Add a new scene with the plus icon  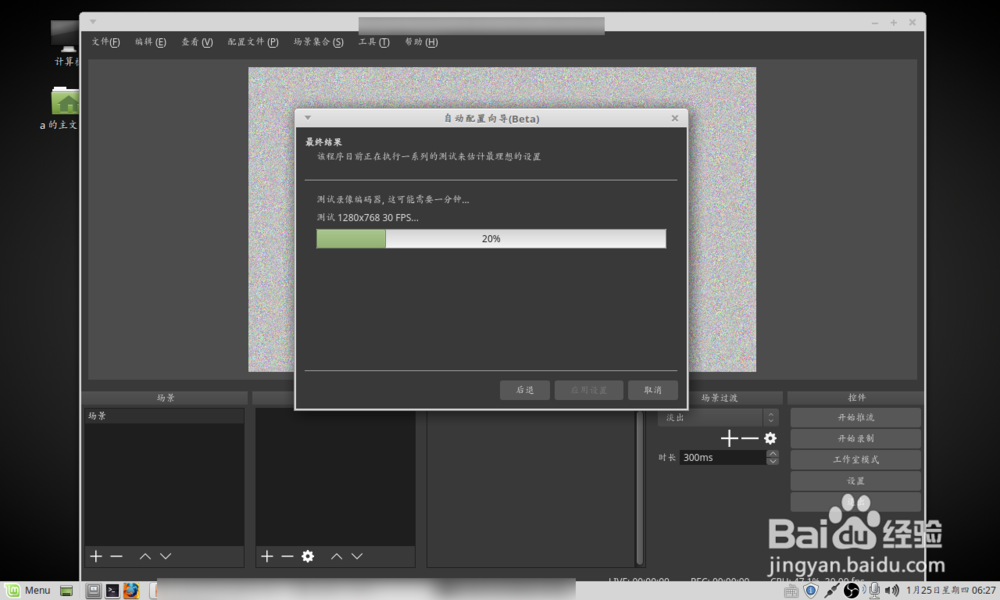pos(95,556)
